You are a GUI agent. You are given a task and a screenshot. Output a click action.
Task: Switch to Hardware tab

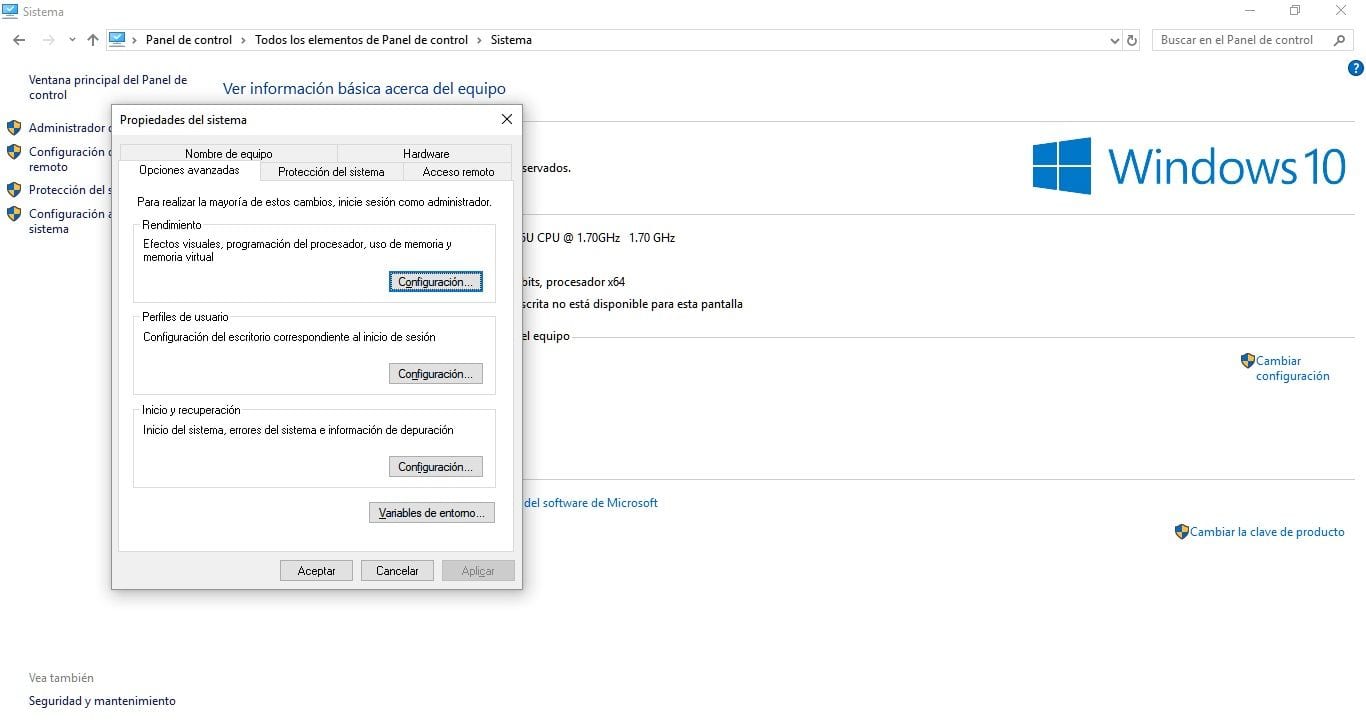pyautogui.click(x=426, y=154)
